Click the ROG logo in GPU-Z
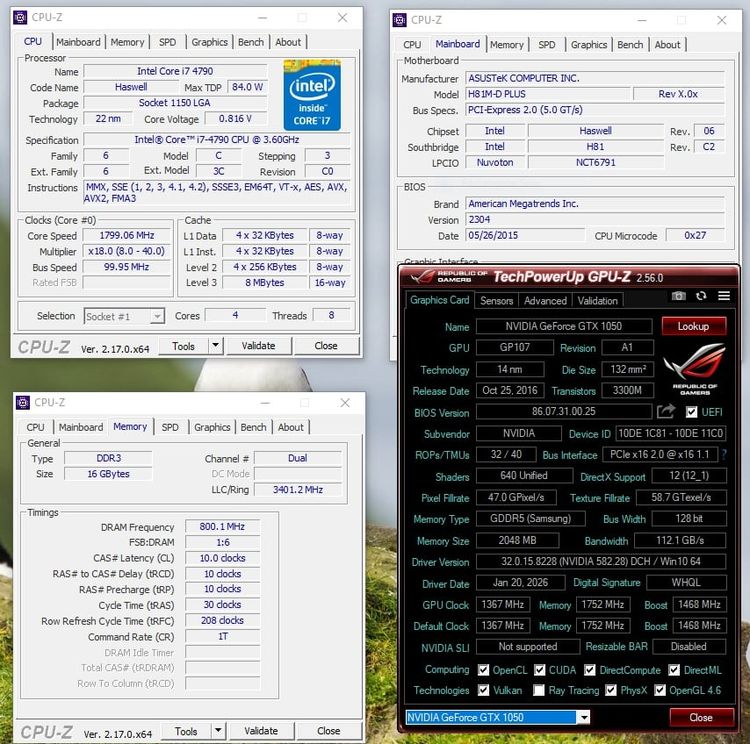The height and width of the screenshot is (744, 750). [x=694, y=369]
